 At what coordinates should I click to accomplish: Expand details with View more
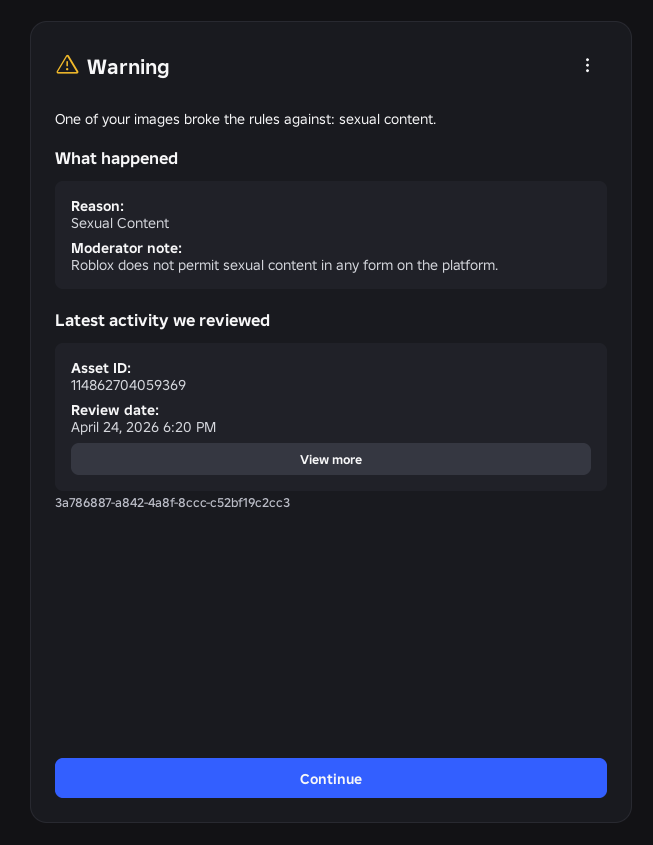pyautogui.click(x=330, y=460)
